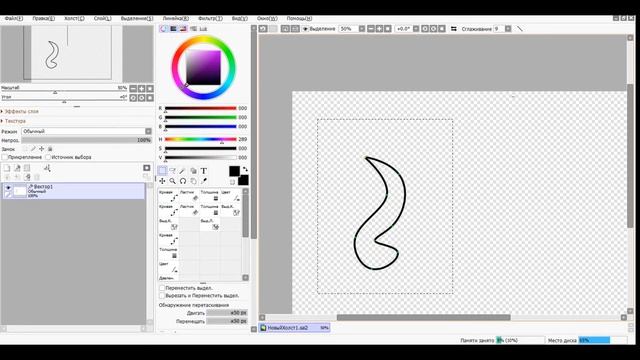Select the Shape tool icon

click(x=193, y=171)
